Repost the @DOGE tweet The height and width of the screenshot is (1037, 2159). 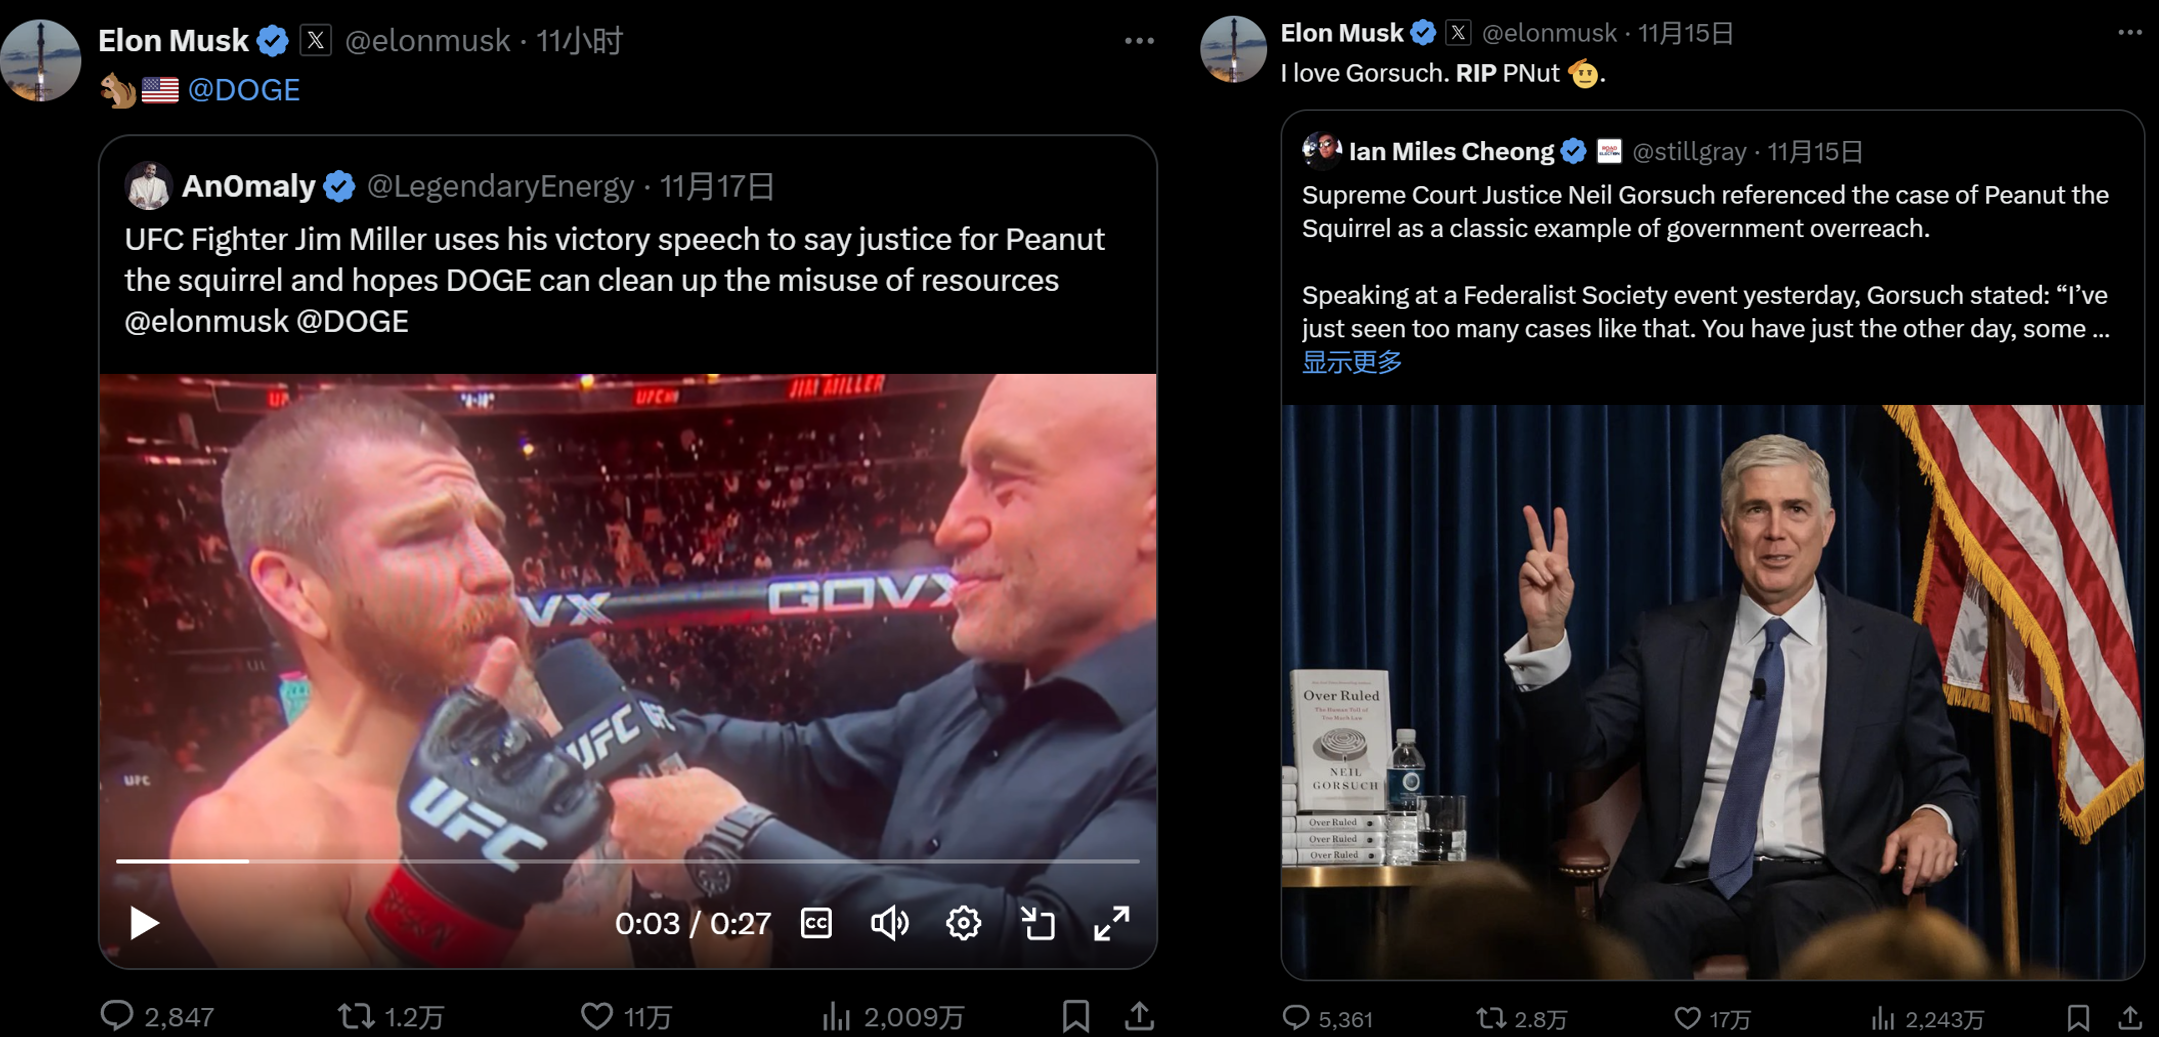tap(355, 1016)
